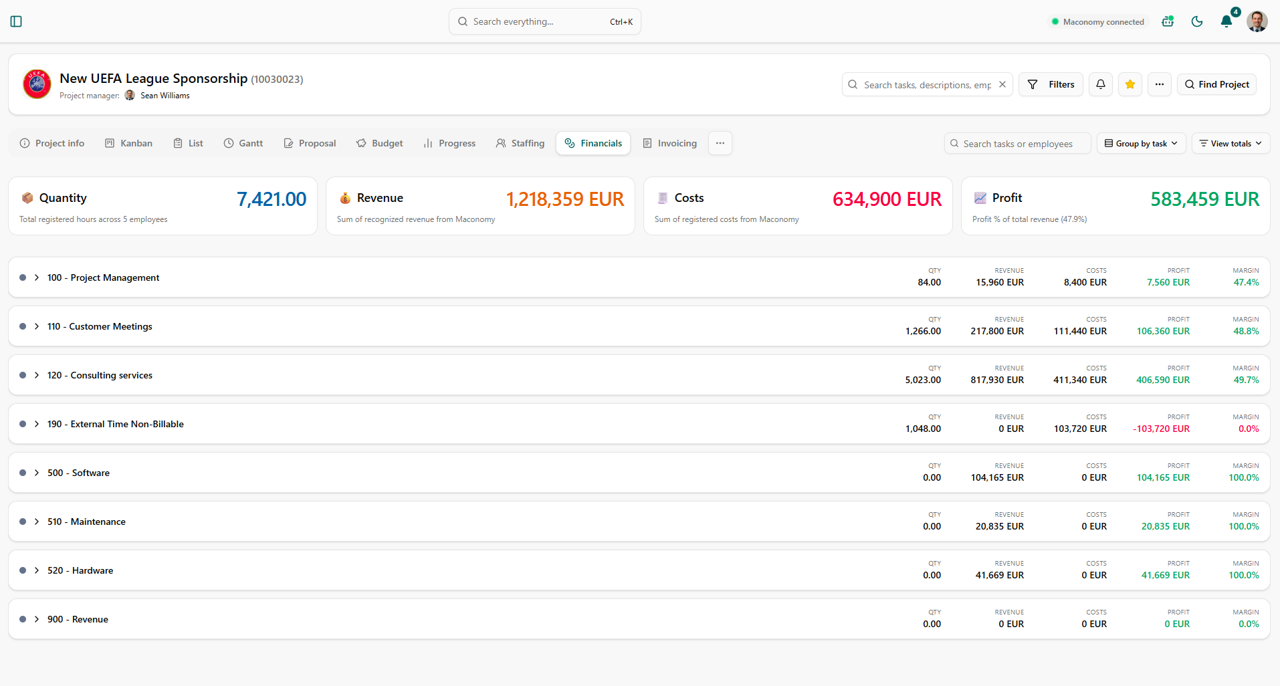The image size is (1280, 686).
Task: Select the Financials tab
Action: pyautogui.click(x=593, y=143)
